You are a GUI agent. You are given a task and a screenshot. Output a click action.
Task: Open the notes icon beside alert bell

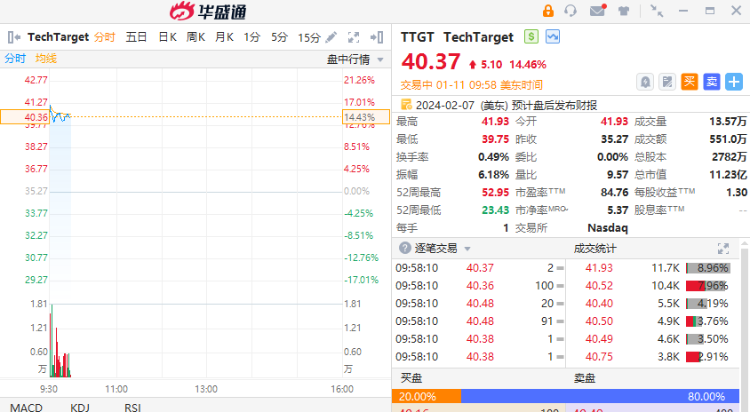click(x=667, y=82)
